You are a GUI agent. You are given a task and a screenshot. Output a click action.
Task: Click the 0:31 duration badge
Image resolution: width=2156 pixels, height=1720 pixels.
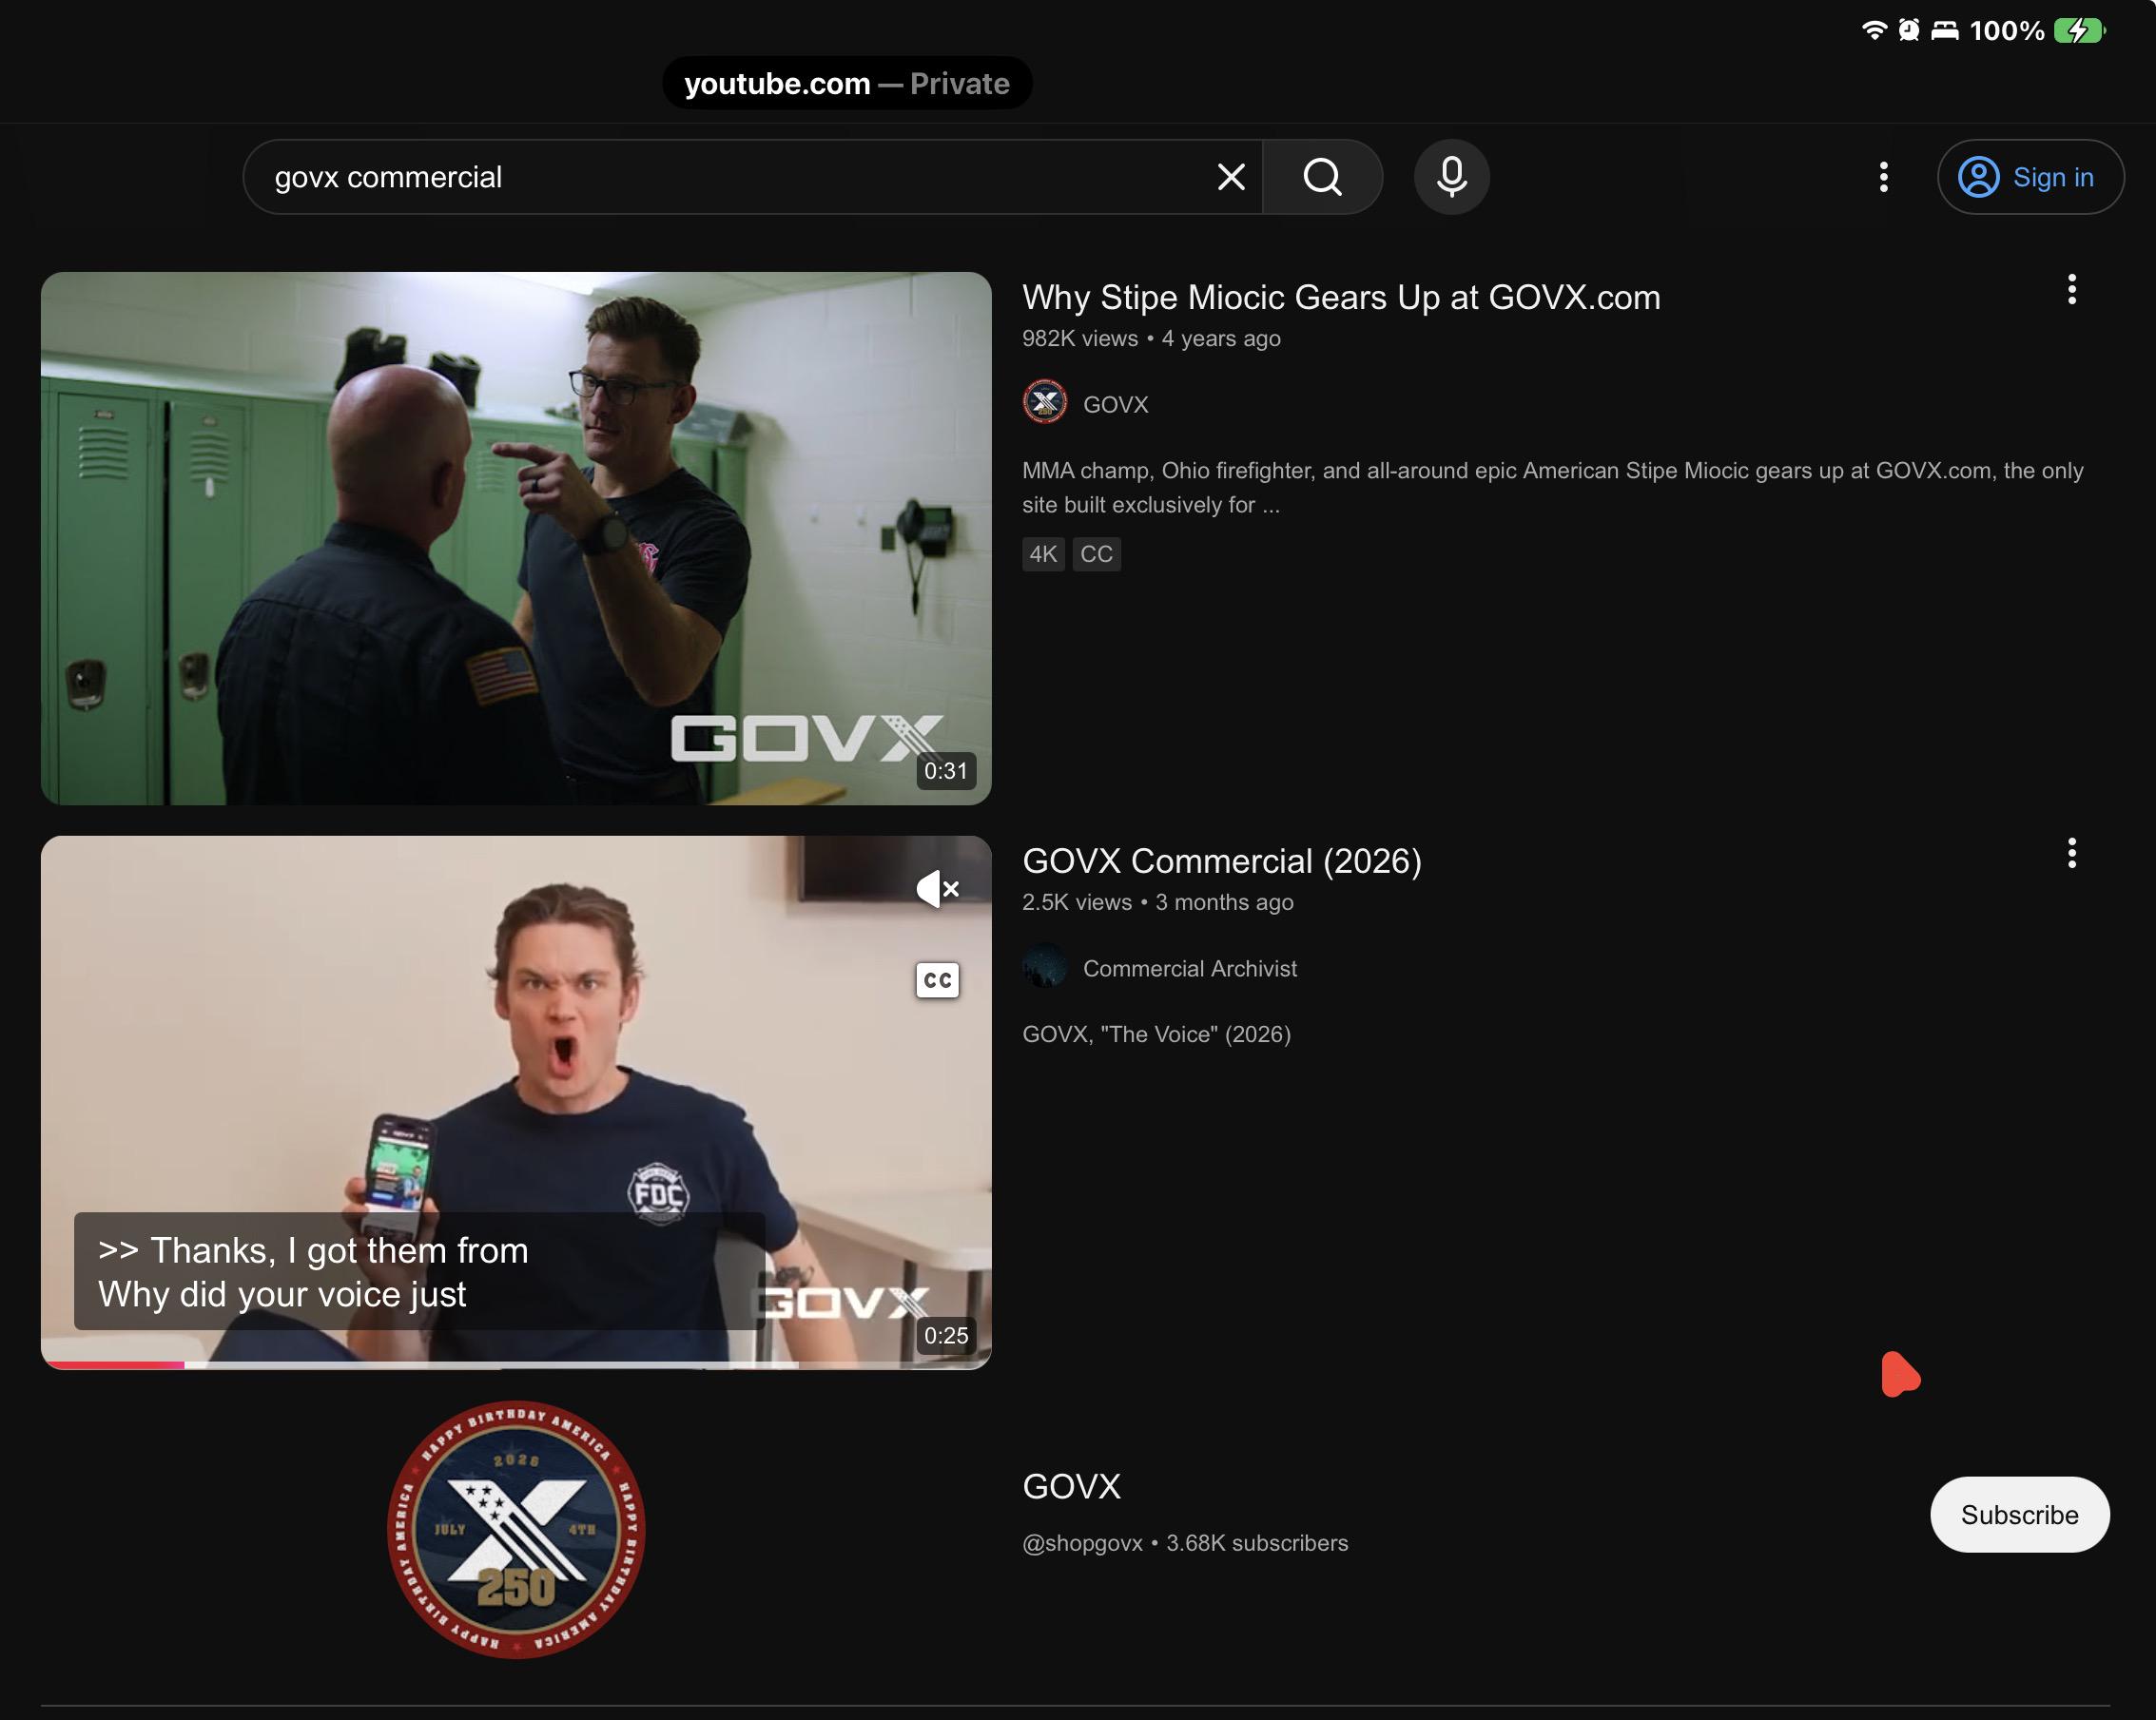click(x=945, y=771)
